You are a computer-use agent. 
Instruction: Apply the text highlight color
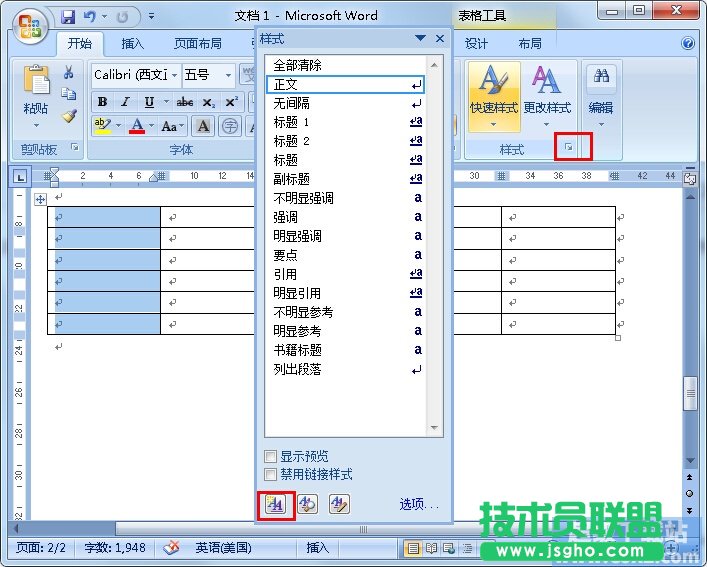click(103, 126)
